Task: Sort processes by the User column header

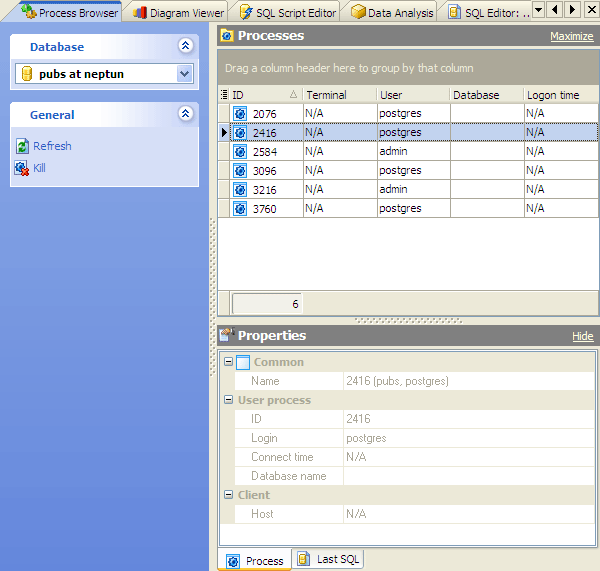Action: [412, 95]
